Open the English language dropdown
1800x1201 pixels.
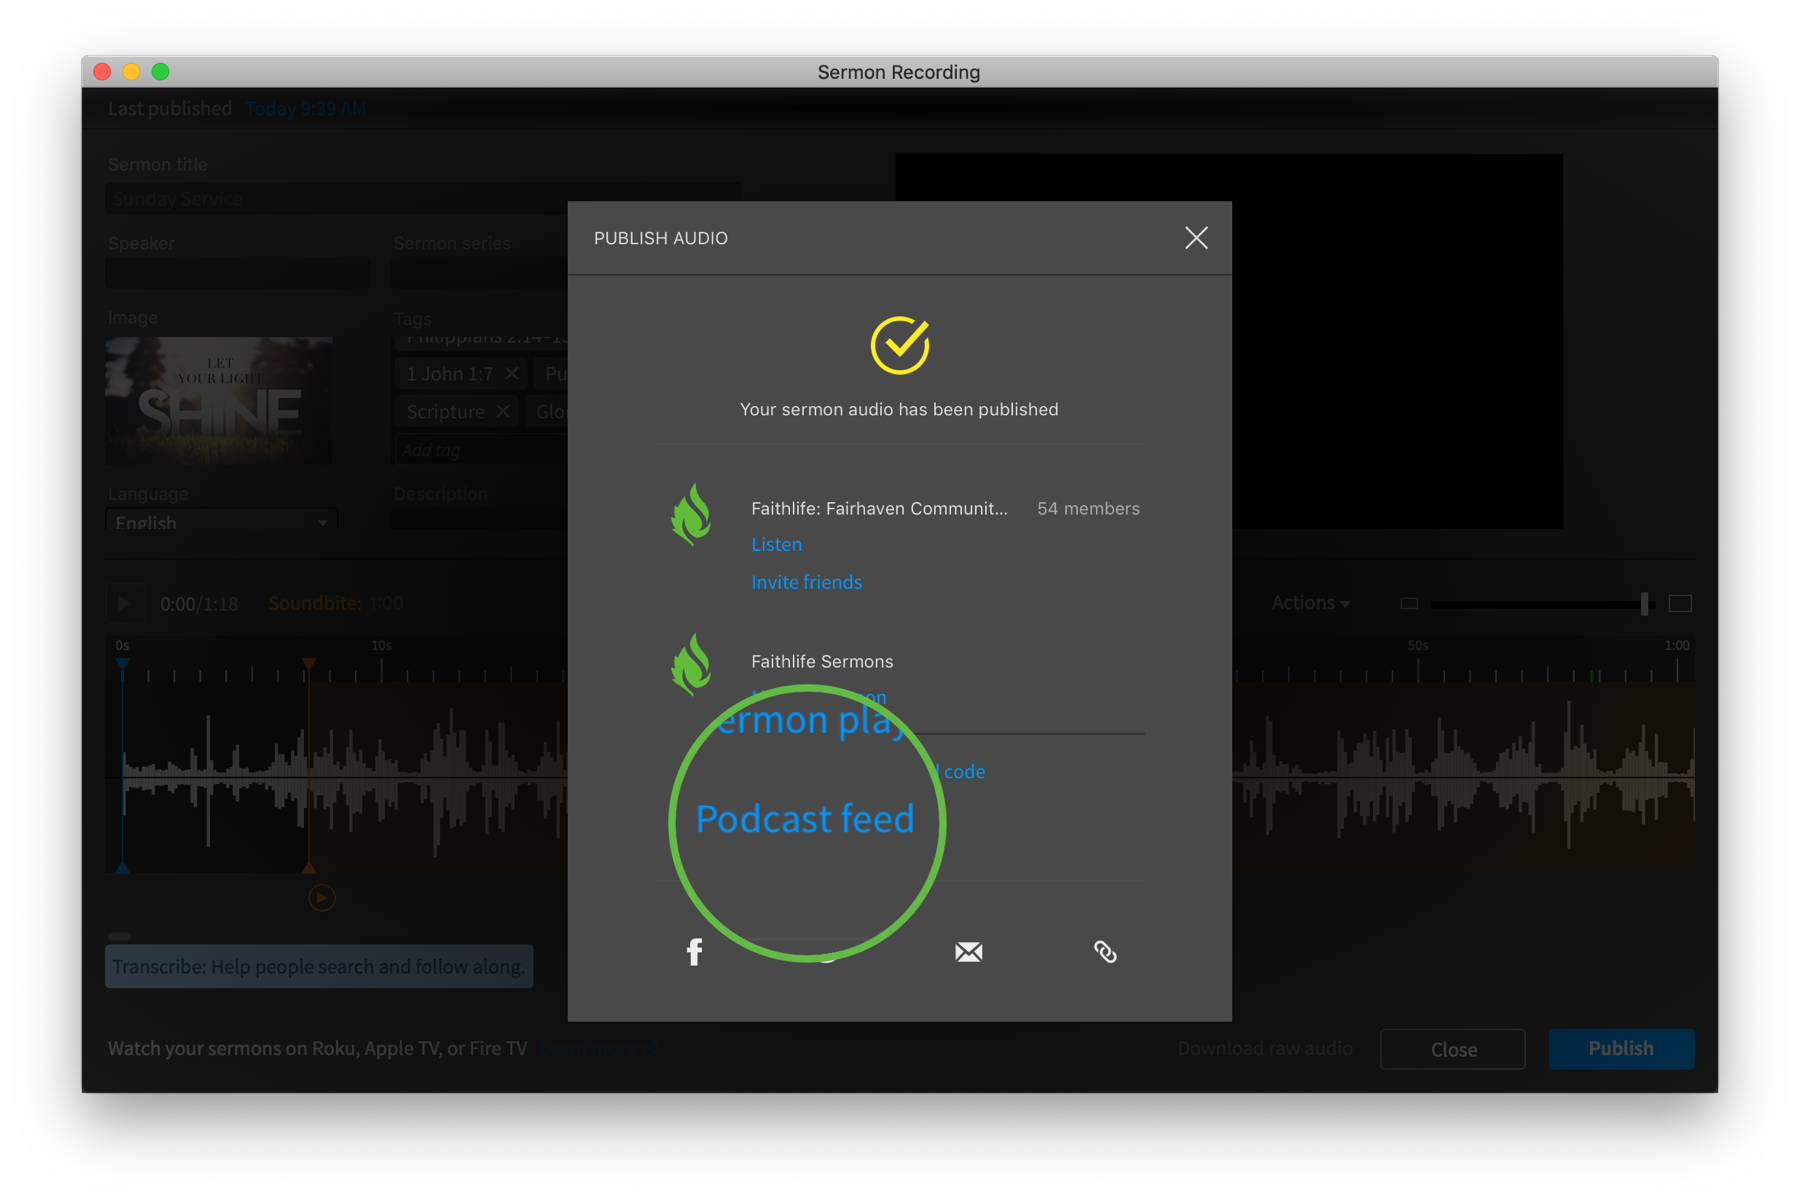pos(221,521)
